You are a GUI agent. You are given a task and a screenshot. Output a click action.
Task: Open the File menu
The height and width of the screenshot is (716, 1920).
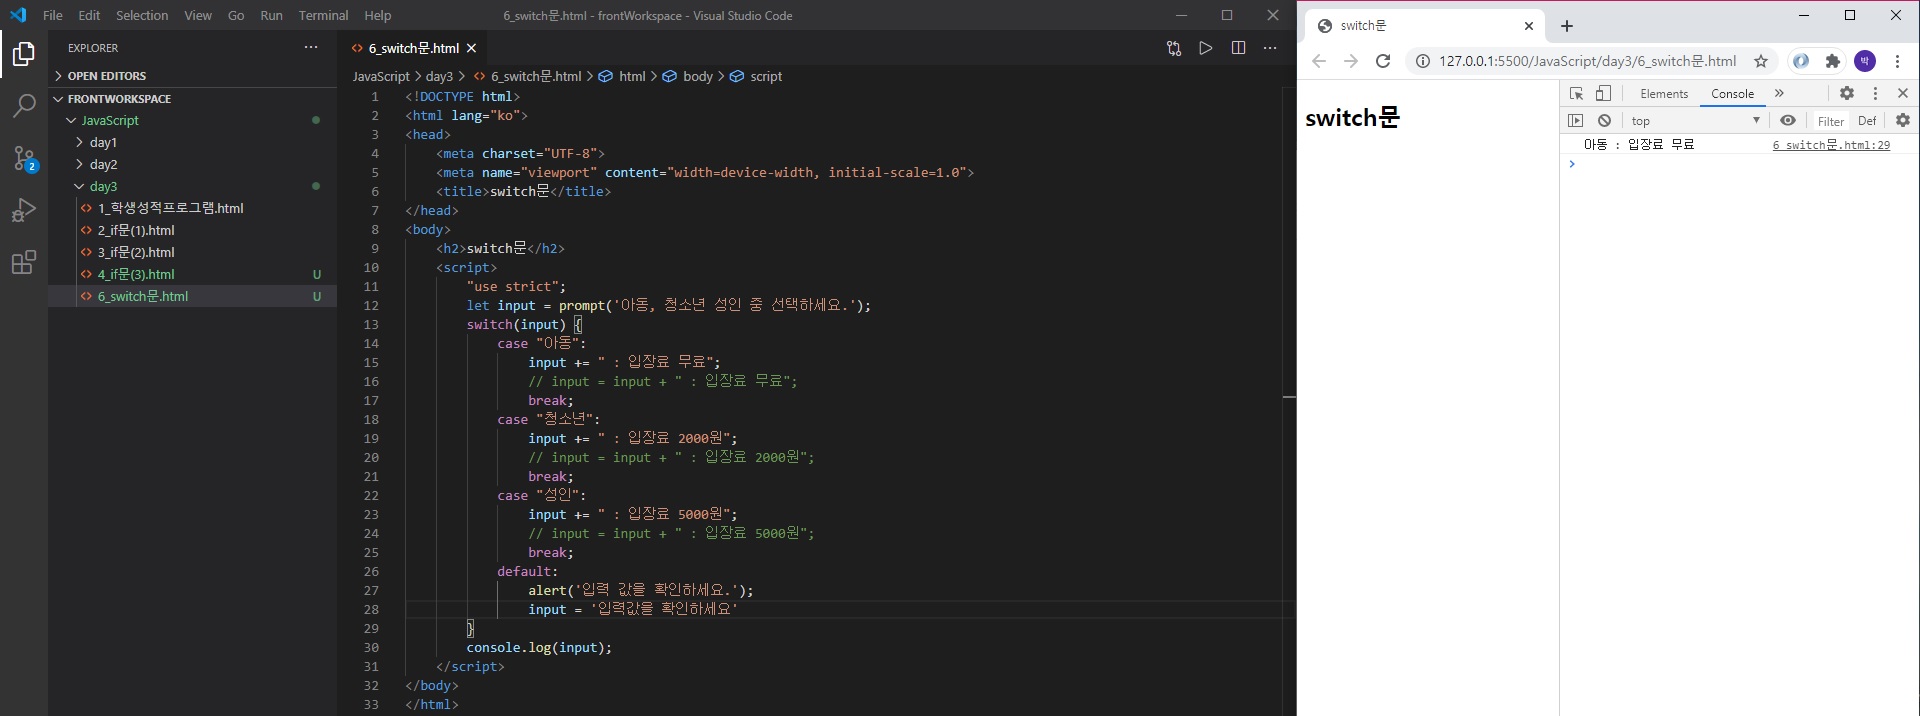pos(53,15)
